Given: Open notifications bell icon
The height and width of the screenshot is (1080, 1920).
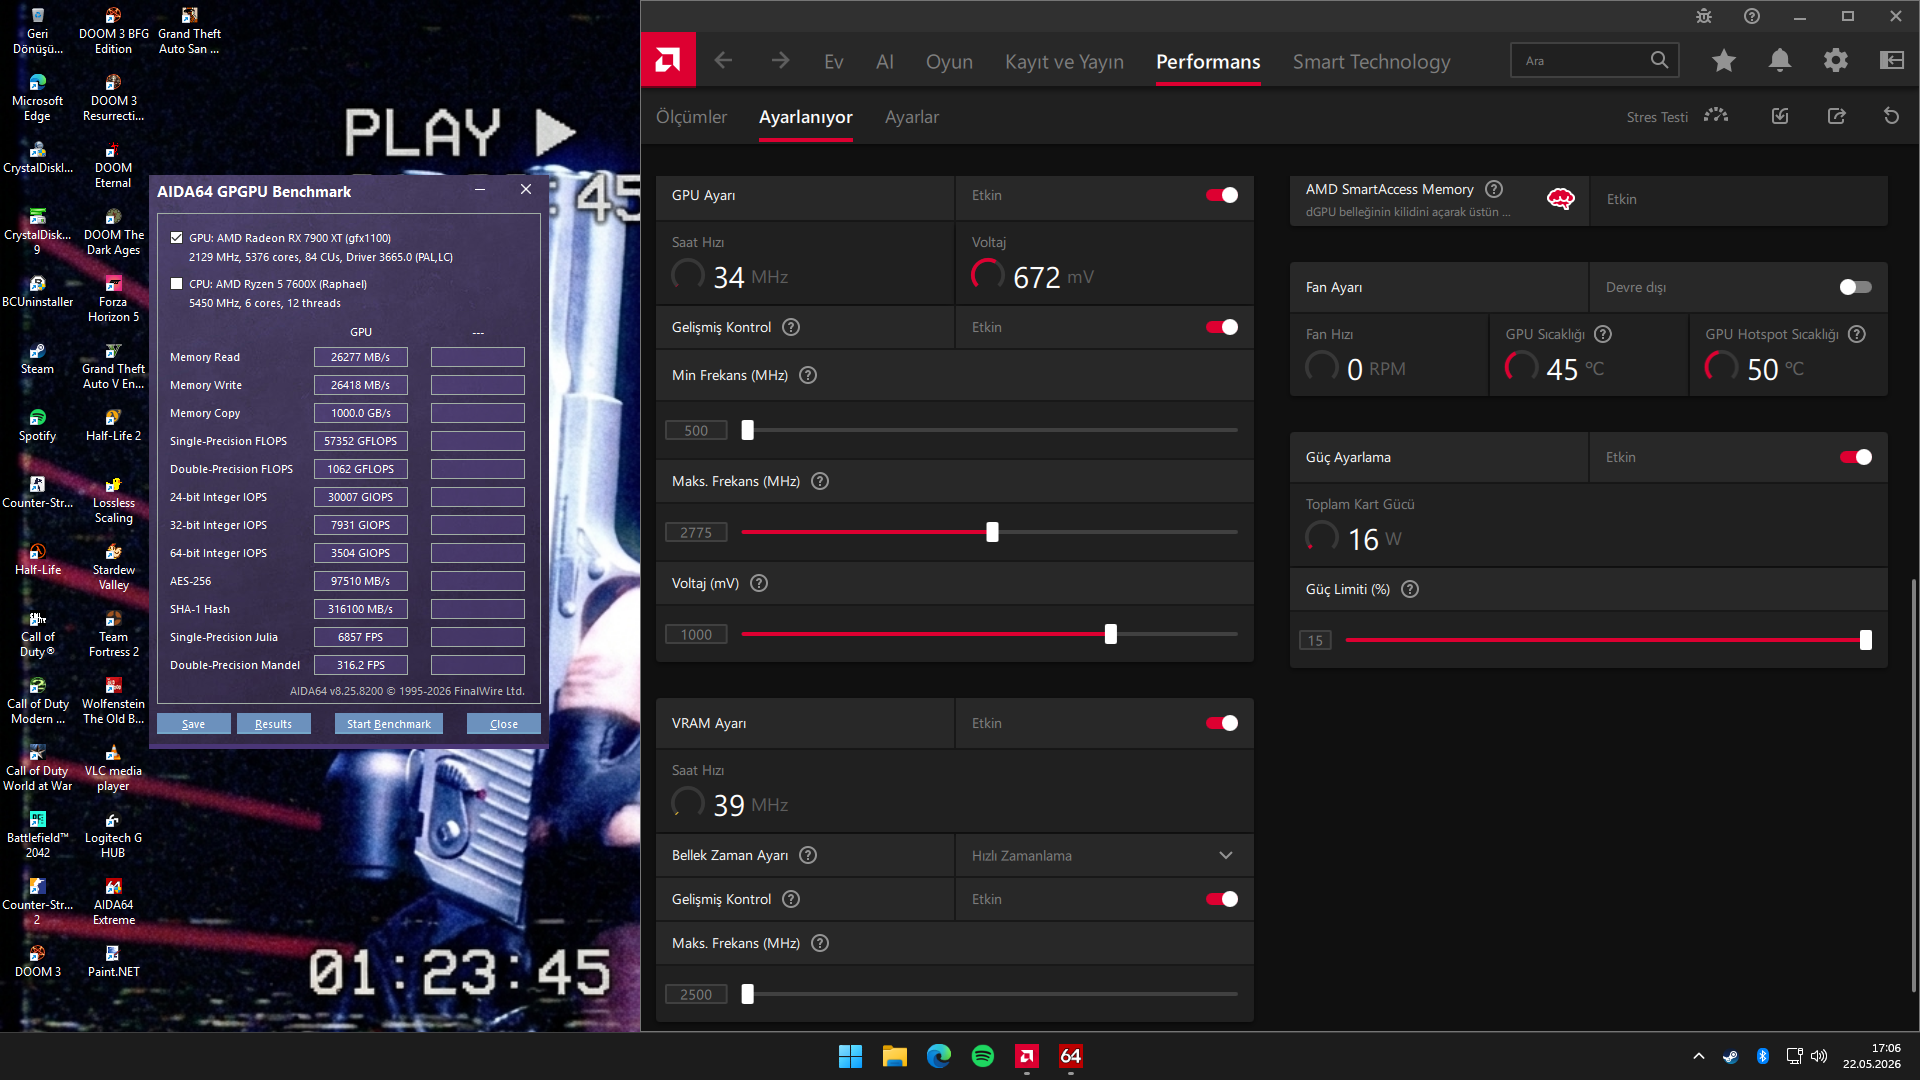Looking at the screenshot, I should tap(1780, 61).
